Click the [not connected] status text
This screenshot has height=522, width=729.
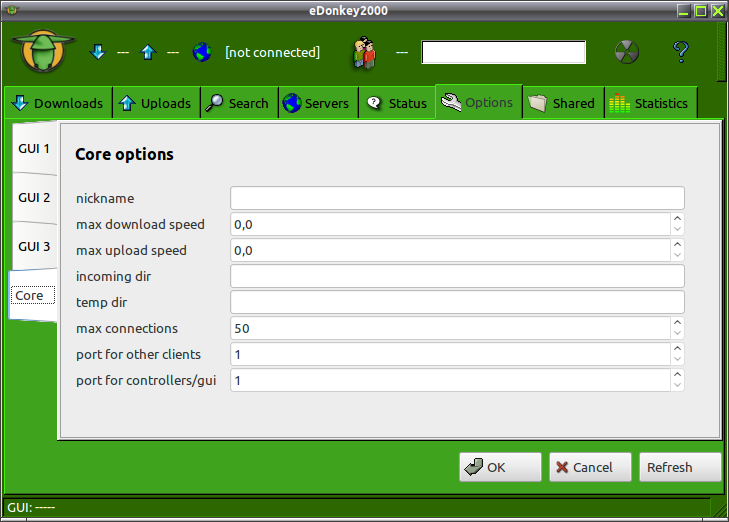coord(272,53)
